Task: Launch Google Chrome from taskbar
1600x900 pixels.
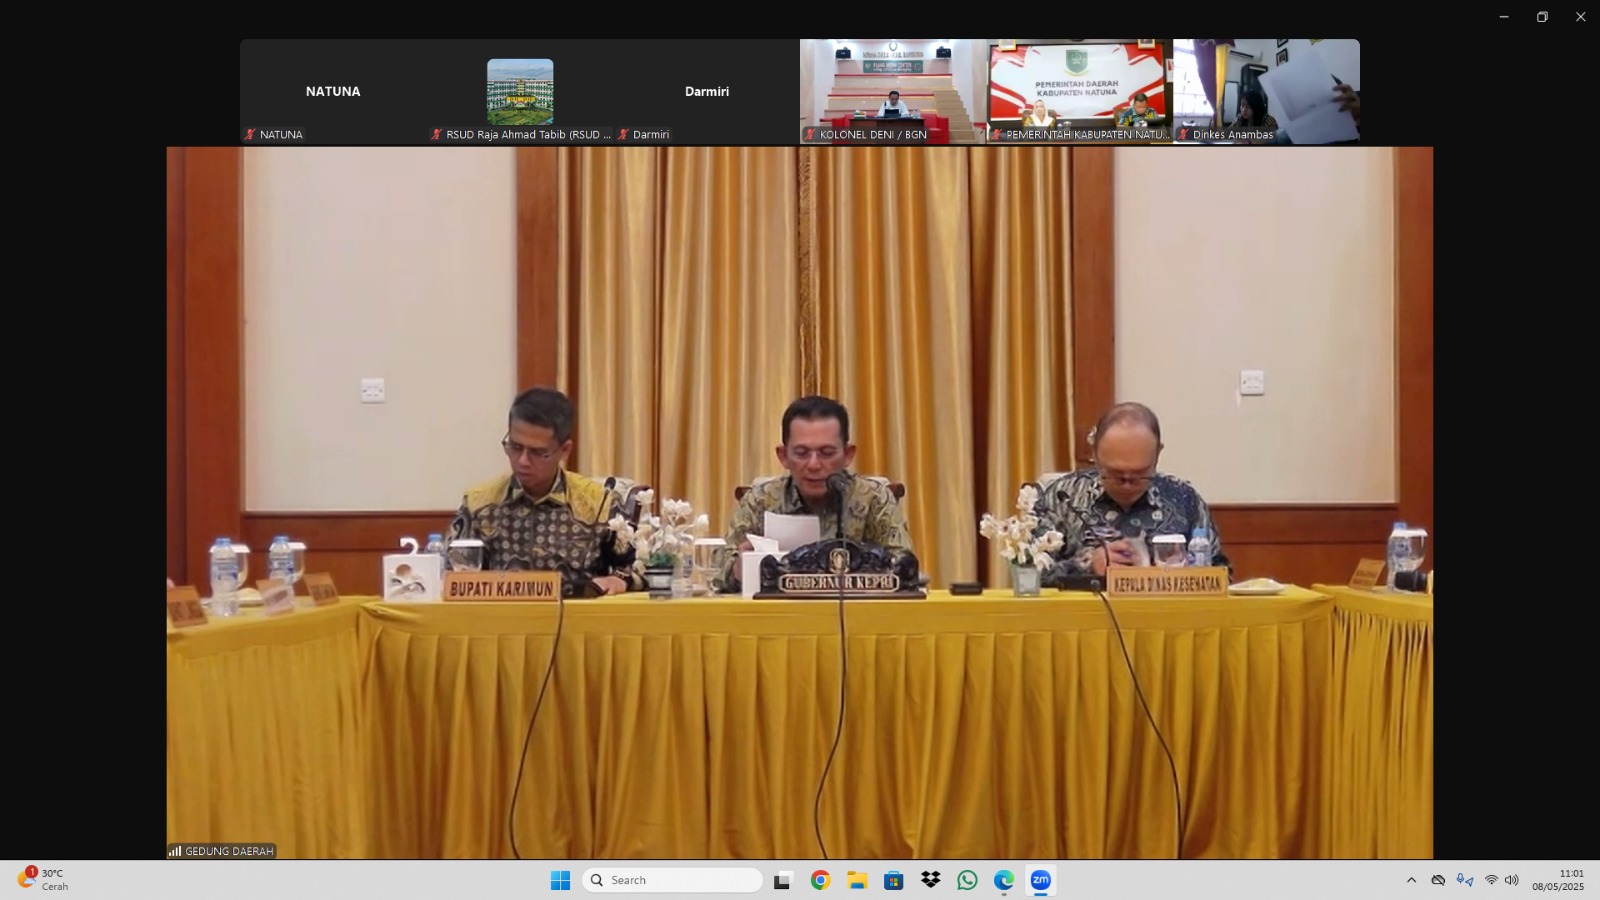Action: point(820,880)
